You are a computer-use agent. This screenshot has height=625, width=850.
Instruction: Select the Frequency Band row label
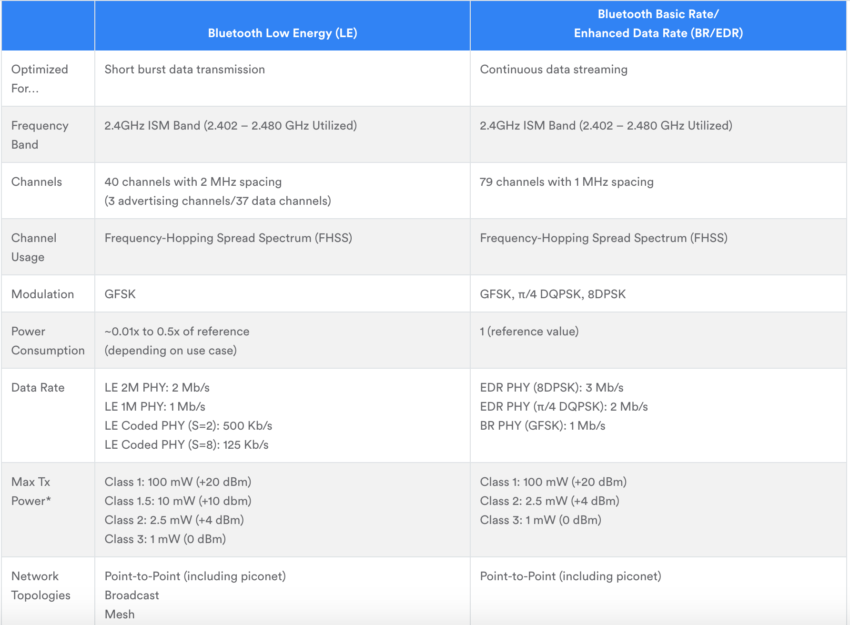(40, 135)
